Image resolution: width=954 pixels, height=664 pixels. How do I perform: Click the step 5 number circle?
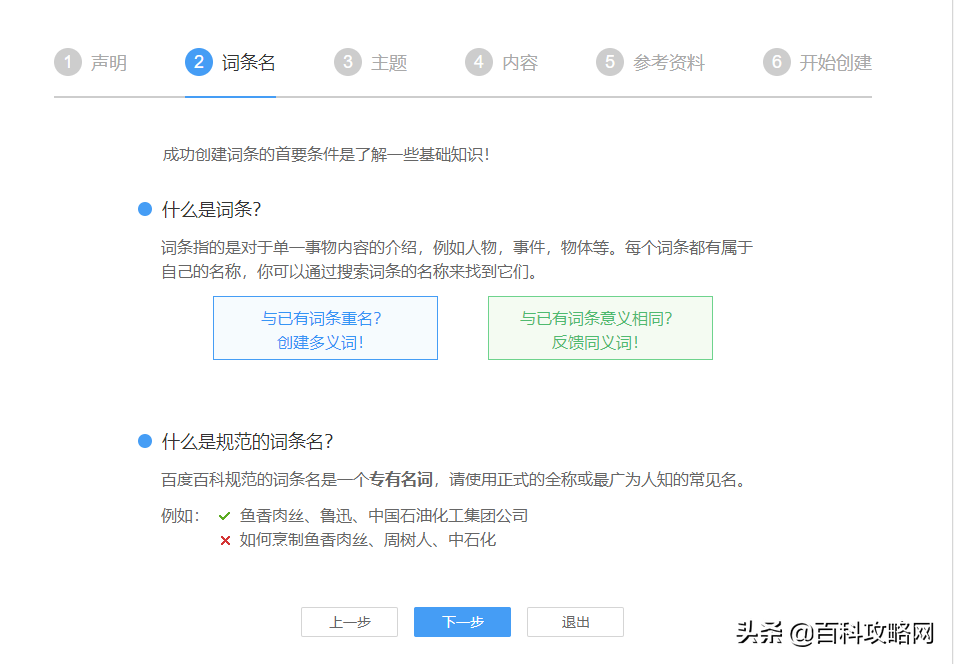click(609, 62)
